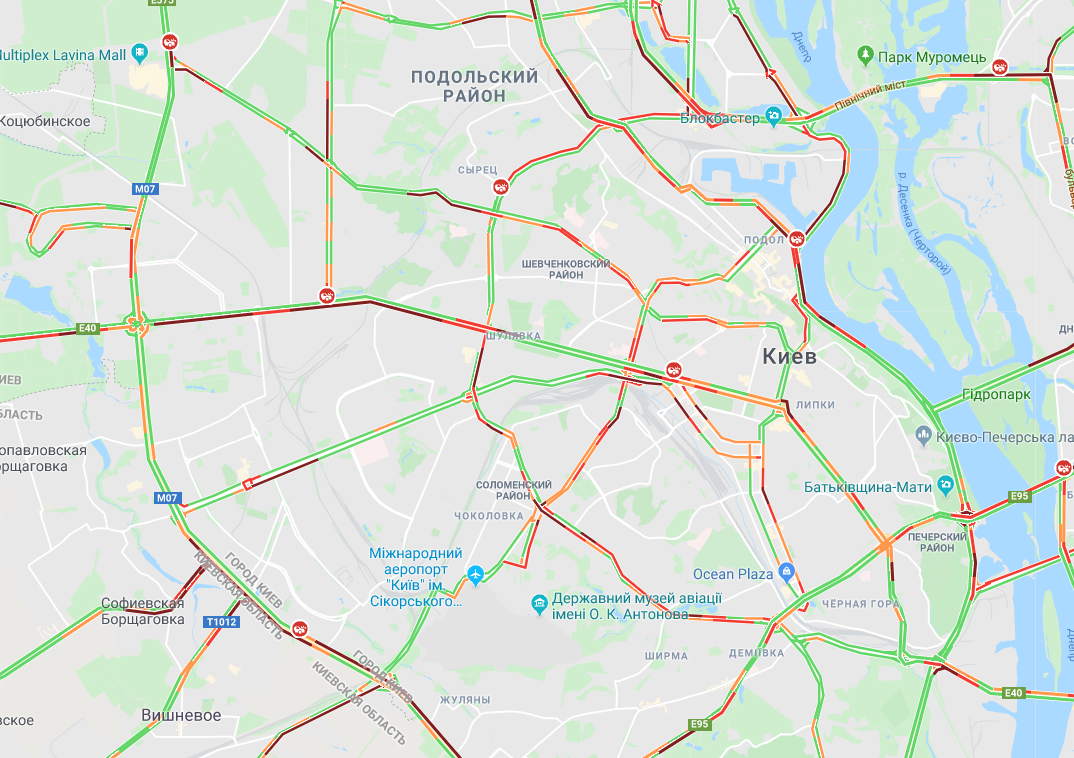Click the traffic incident icon near Сырец
1074x758 pixels.
501,187
